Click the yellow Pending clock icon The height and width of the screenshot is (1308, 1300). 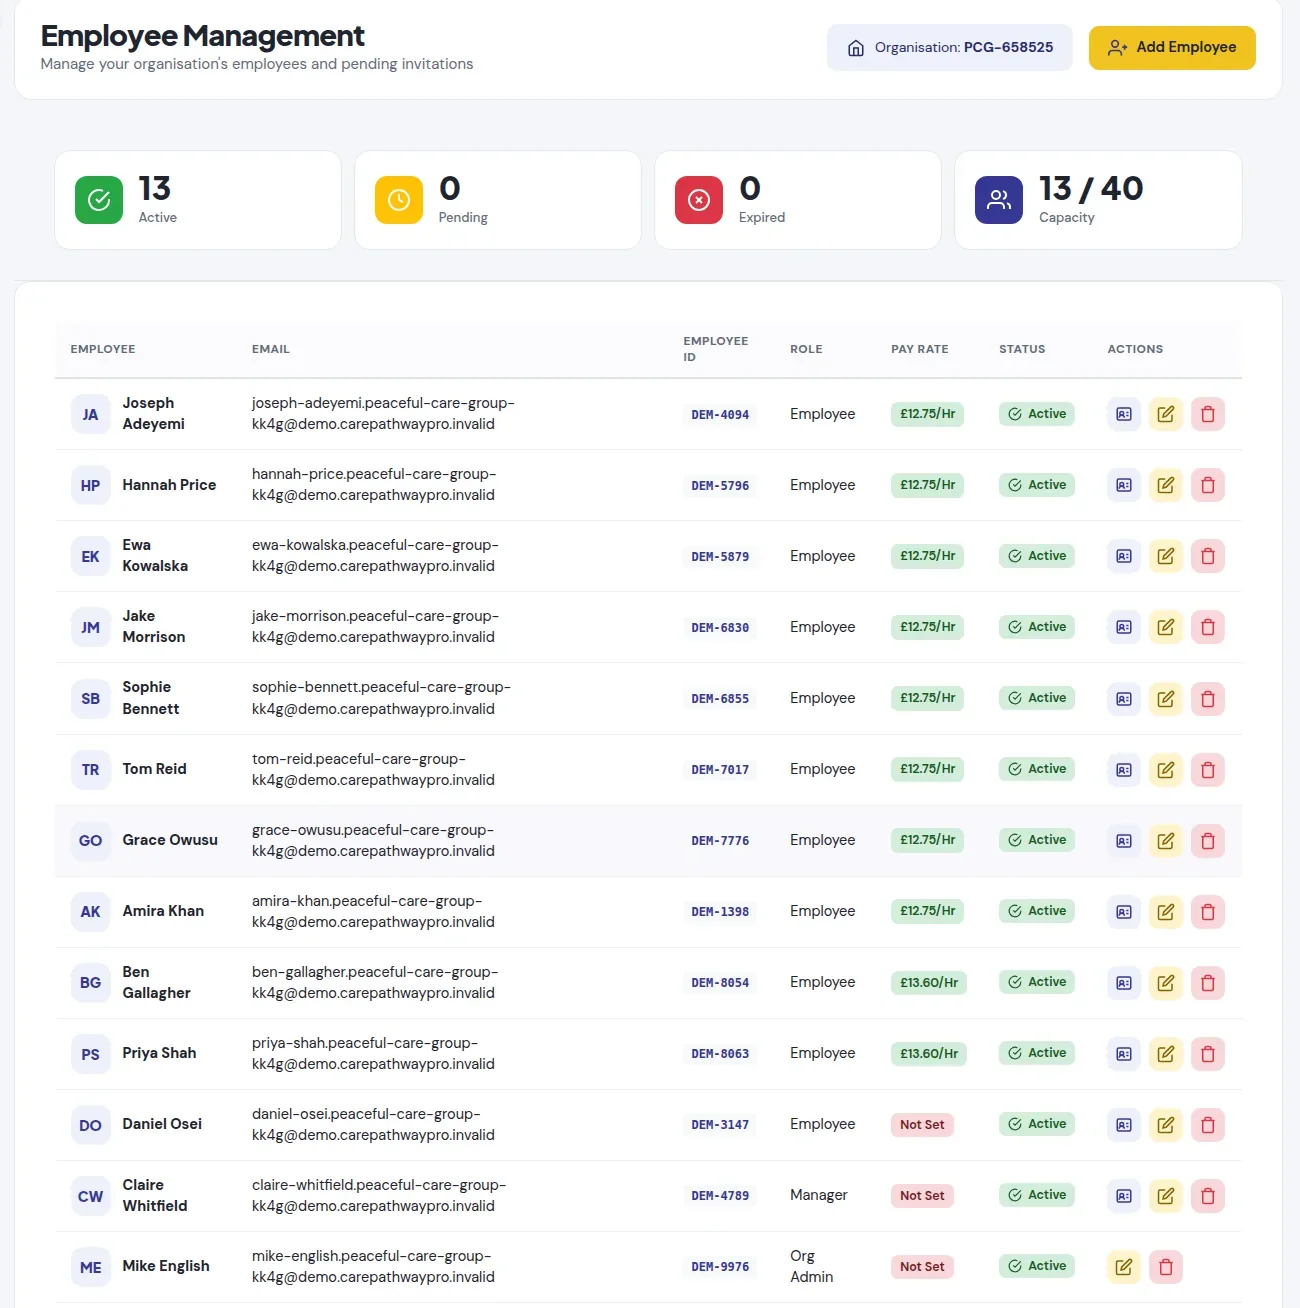[399, 200]
